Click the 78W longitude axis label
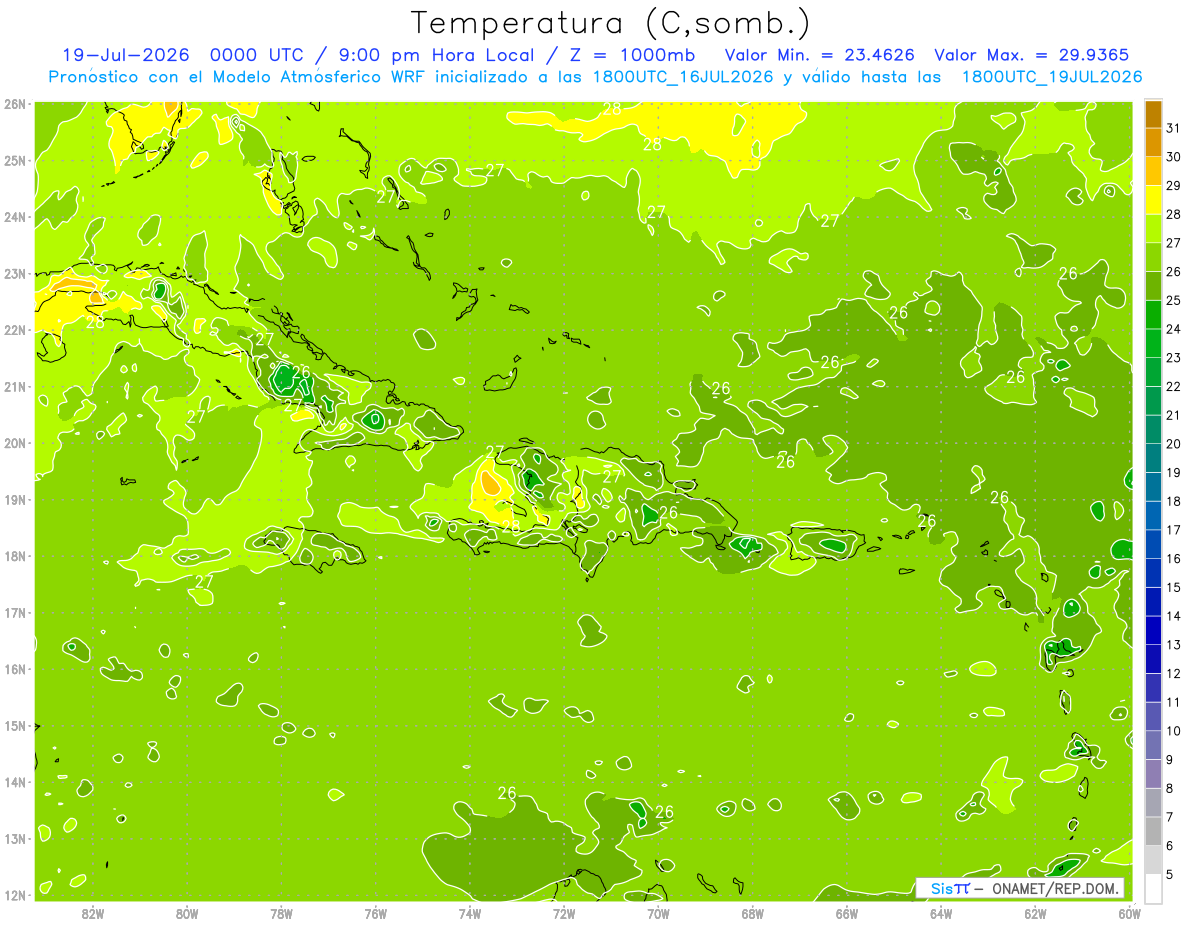Screen dimensions: 1200x927 coord(281,913)
